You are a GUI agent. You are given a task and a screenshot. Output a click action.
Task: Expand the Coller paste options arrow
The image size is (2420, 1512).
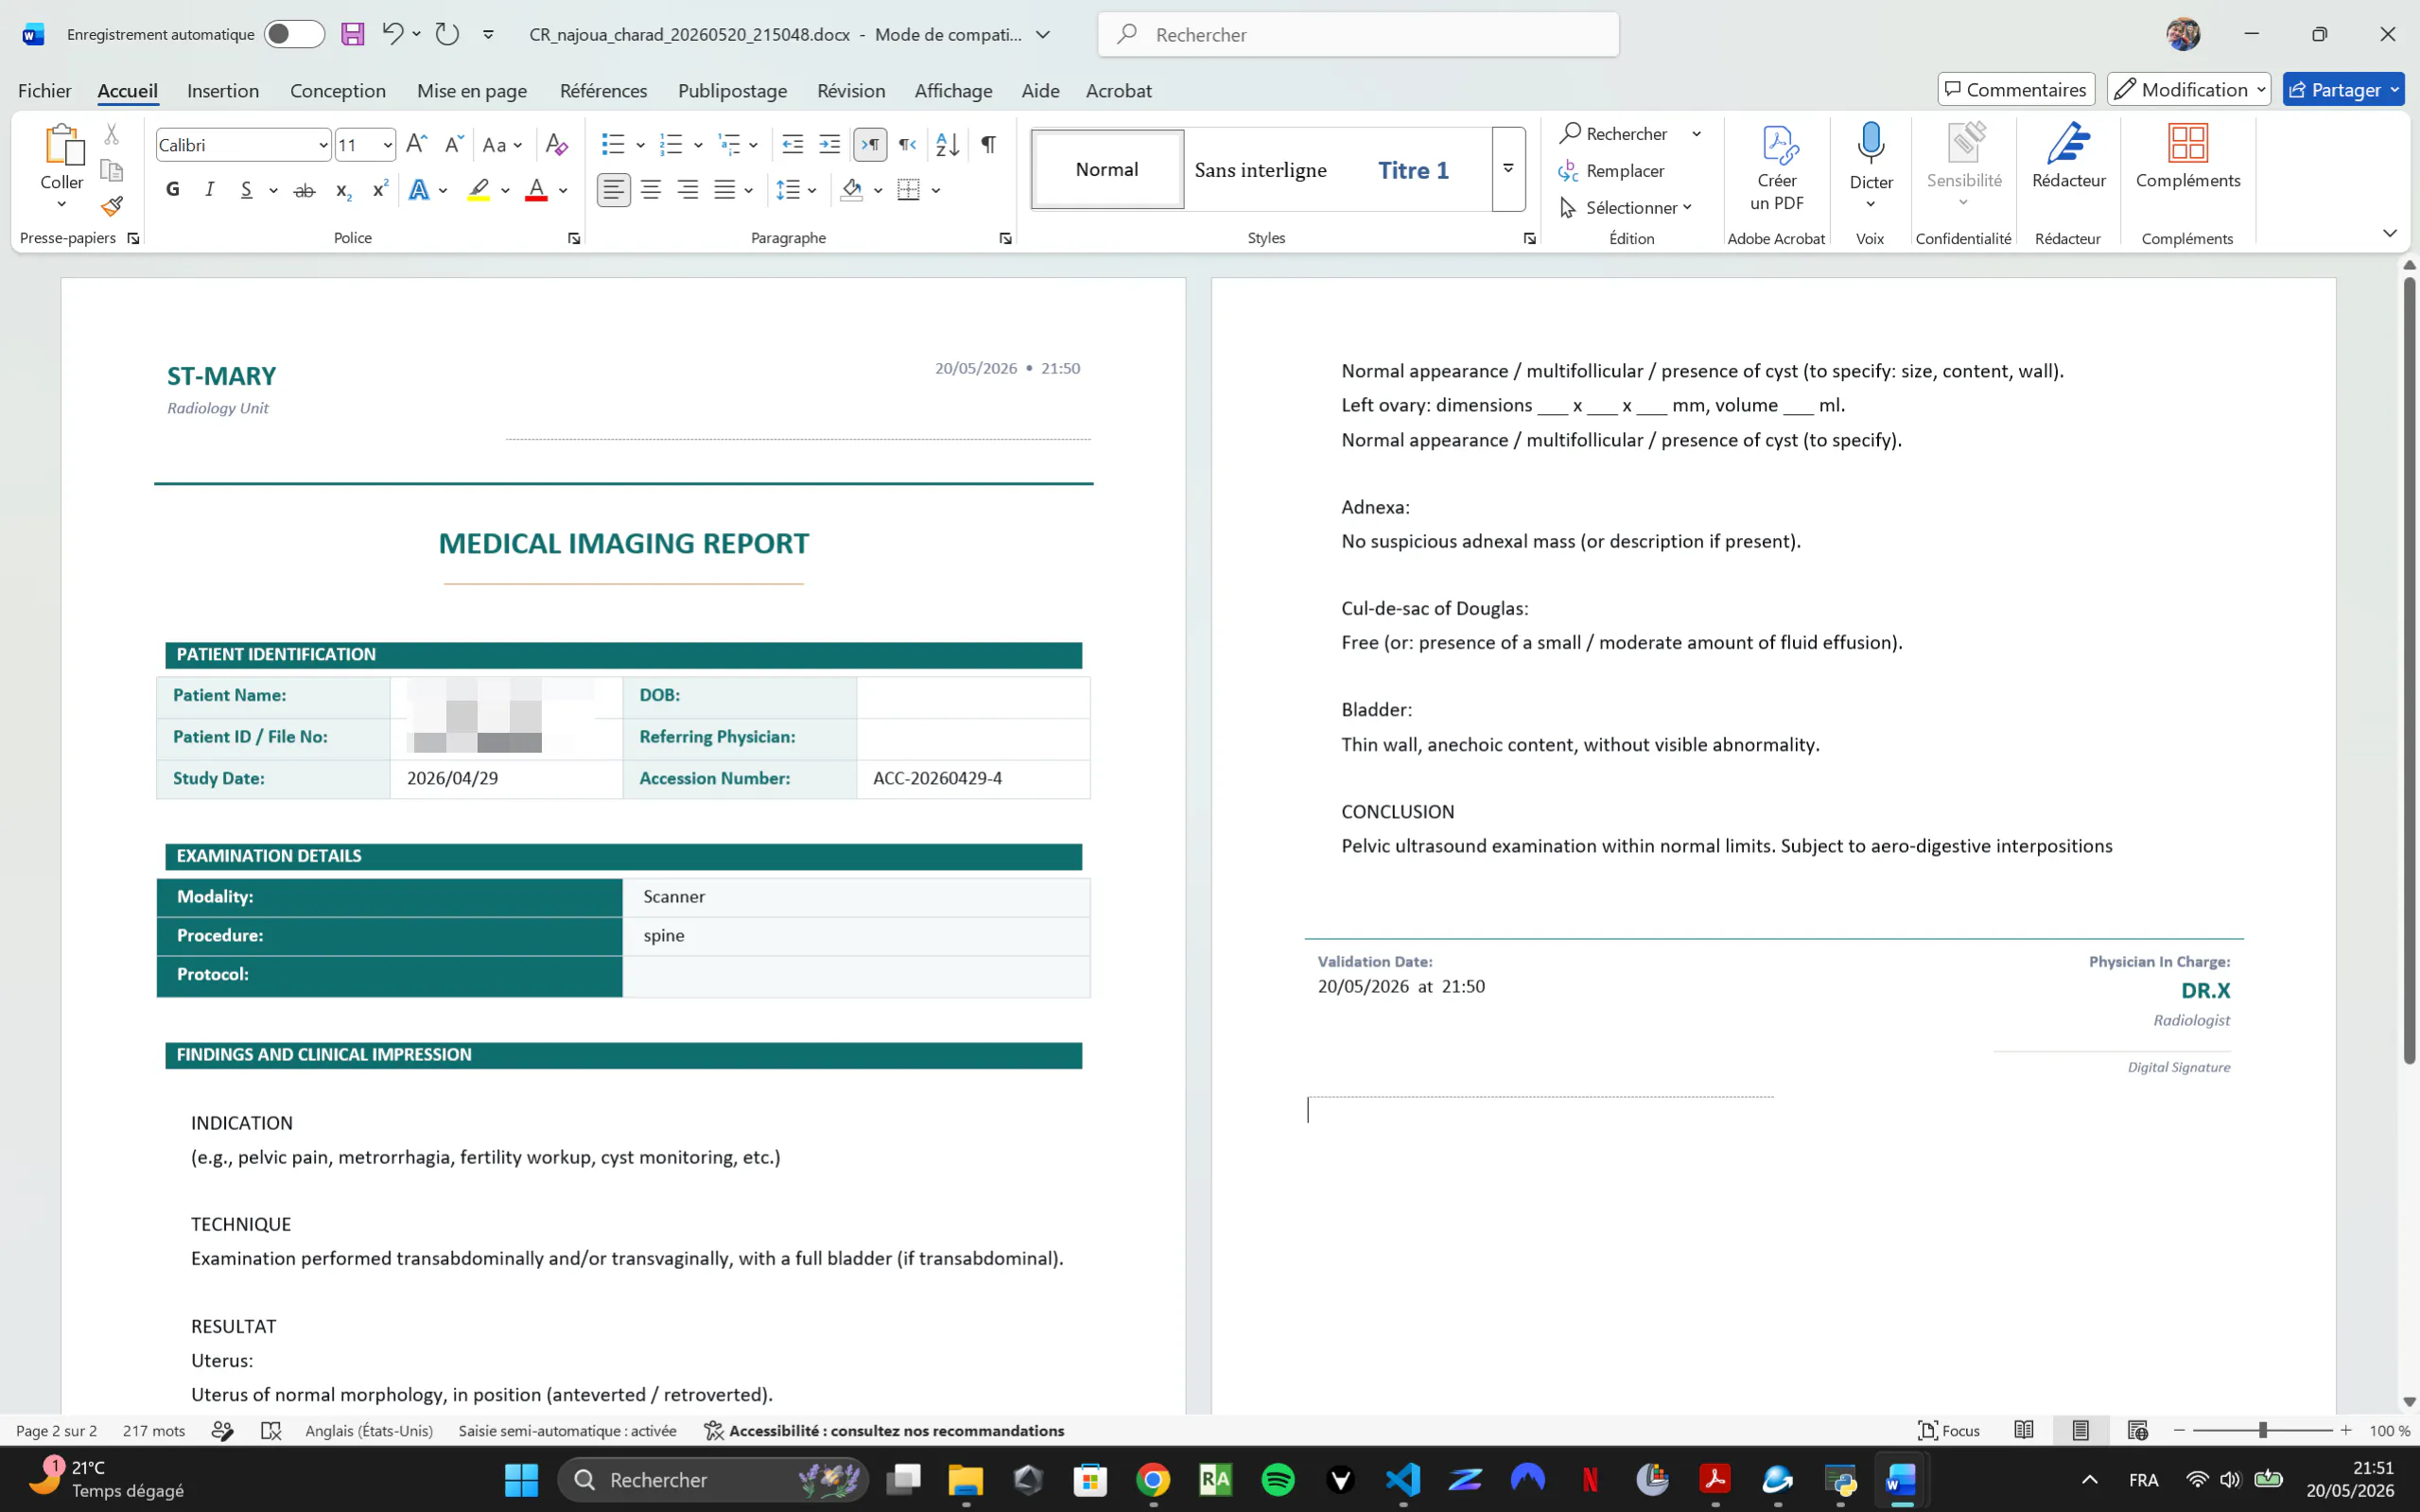(62, 204)
